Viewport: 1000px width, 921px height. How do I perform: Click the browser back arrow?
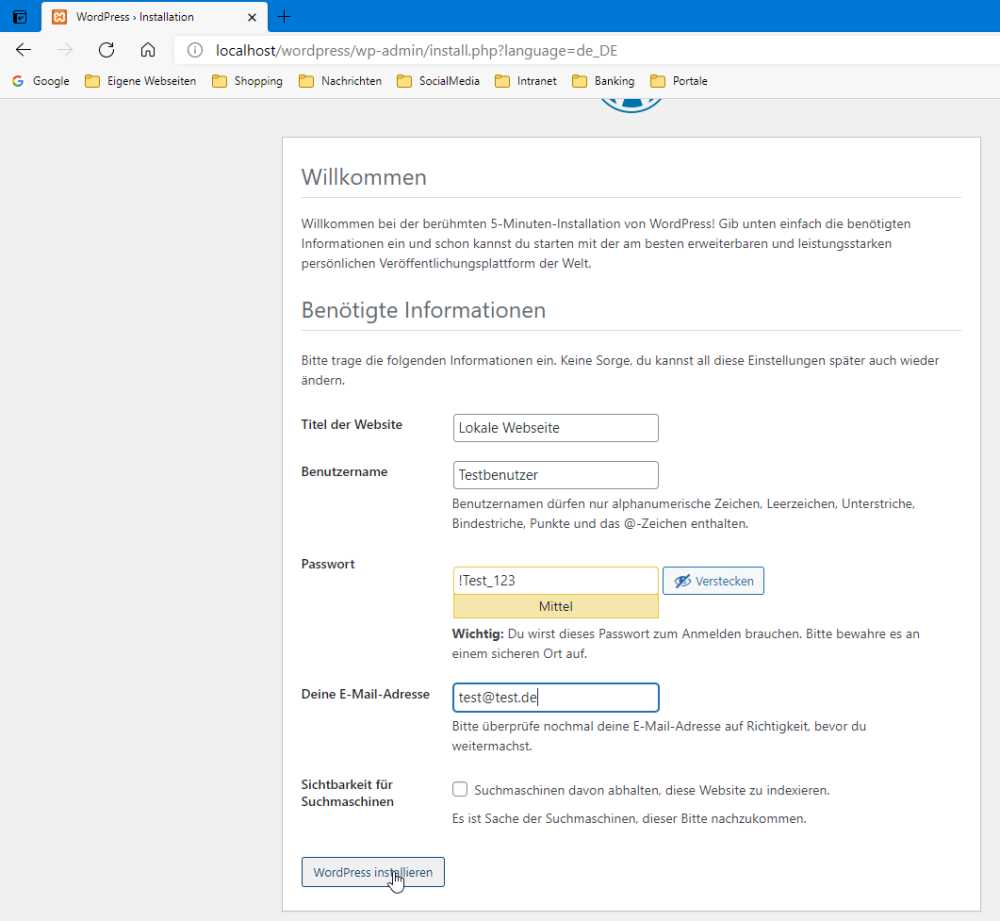pos(24,50)
